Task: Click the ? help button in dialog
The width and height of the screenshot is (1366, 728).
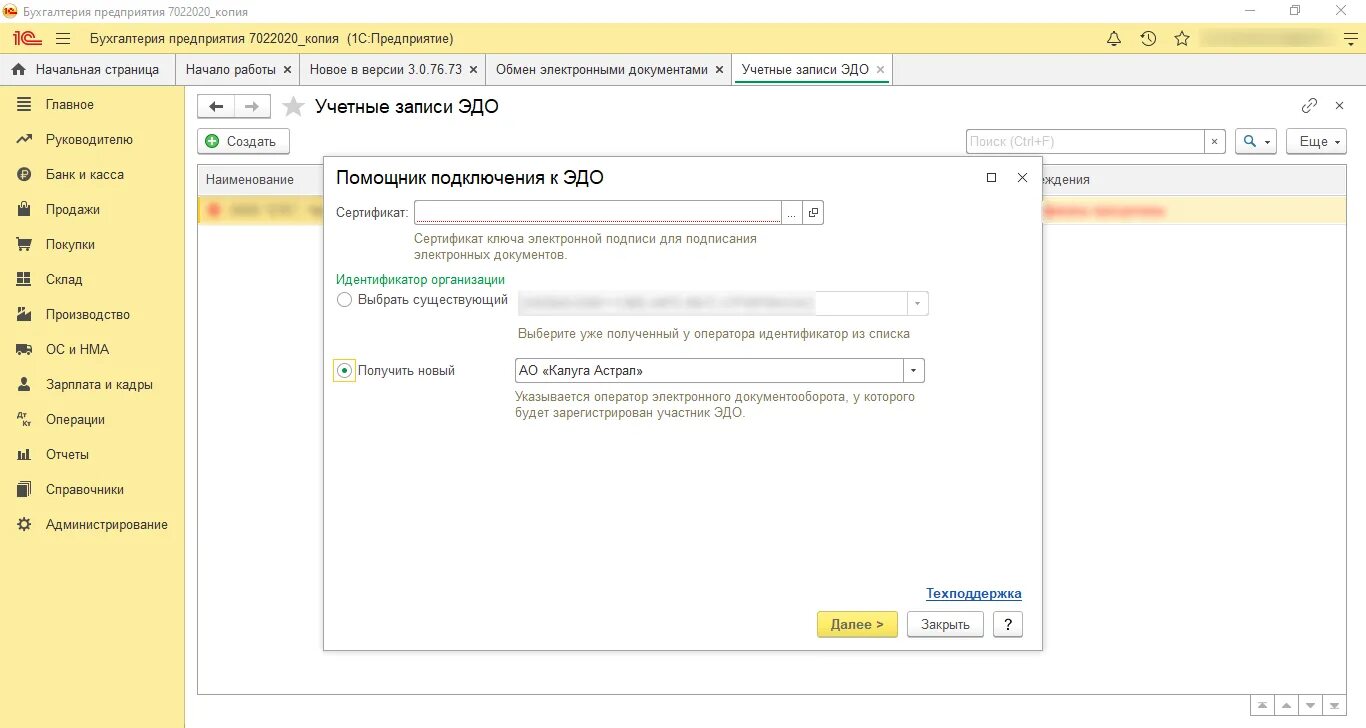Action: (x=1008, y=624)
